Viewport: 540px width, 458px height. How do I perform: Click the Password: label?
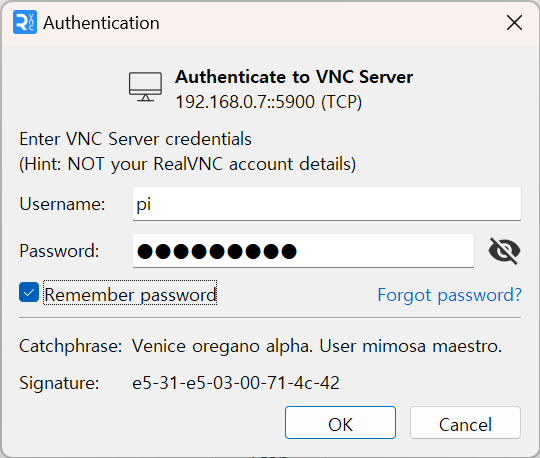[59, 251]
